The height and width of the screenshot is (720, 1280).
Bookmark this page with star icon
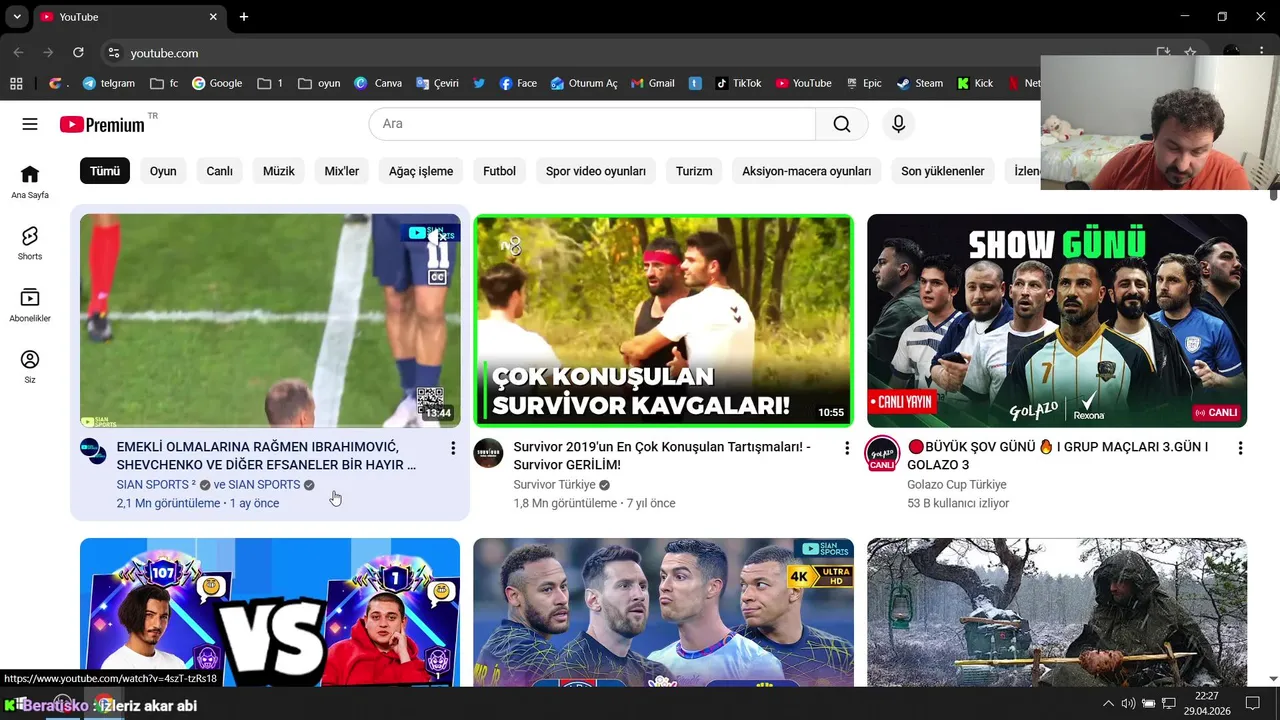point(1190,53)
